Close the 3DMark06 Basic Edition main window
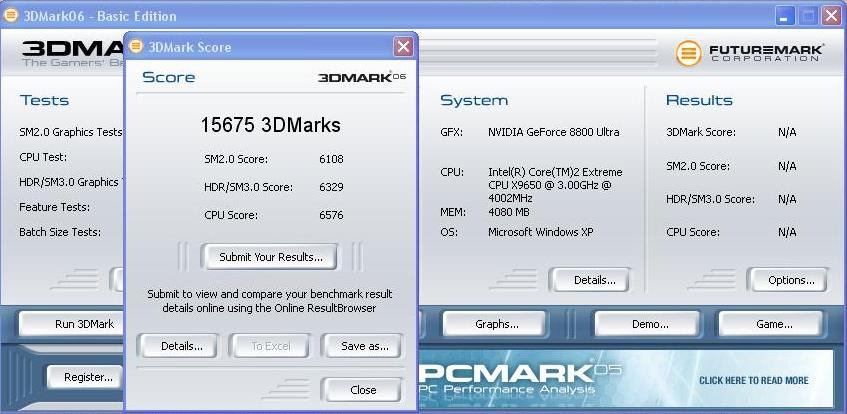Screen dimensions: 847x414 832,16
